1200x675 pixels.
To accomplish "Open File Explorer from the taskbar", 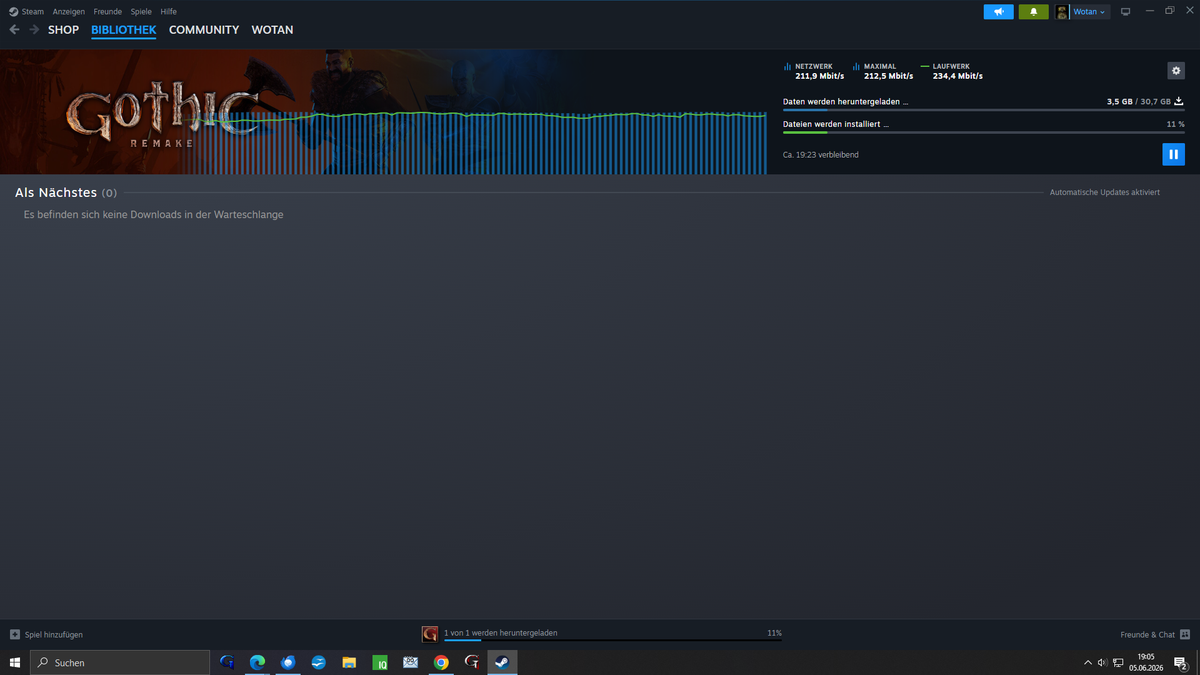I will (x=349, y=662).
